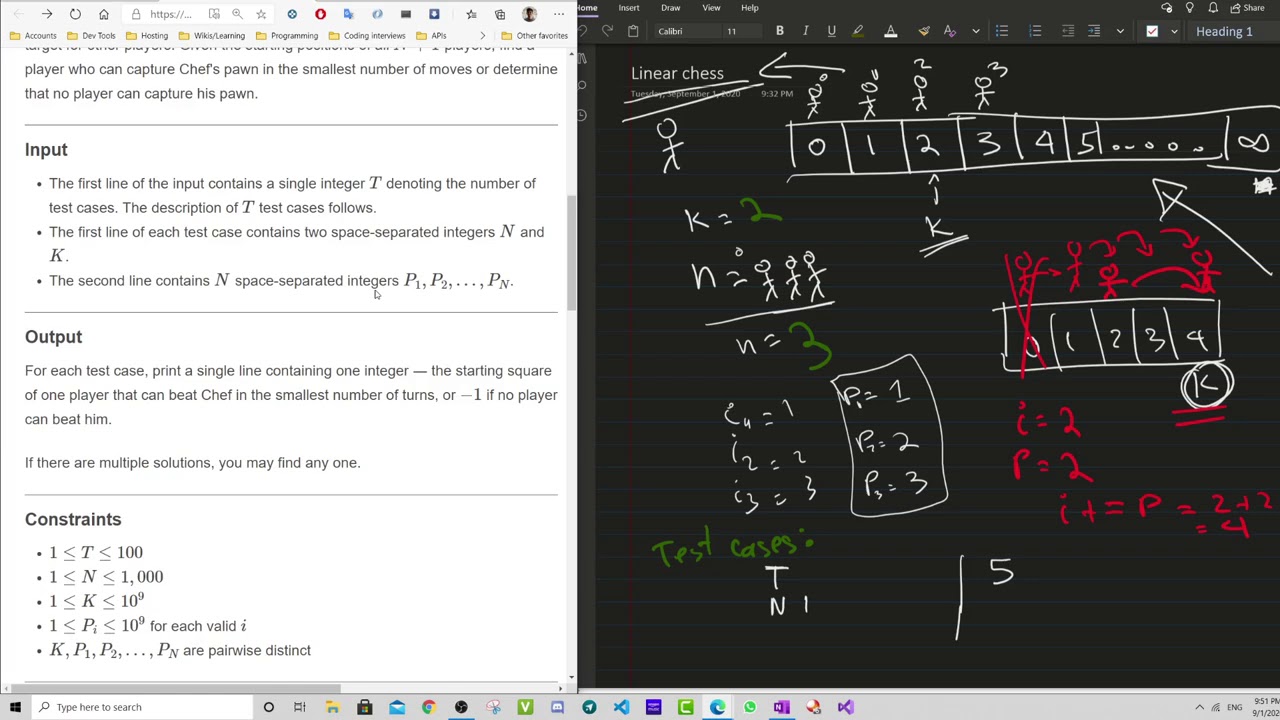Image resolution: width=1280 pixels, height=720 pixels.
Task: Click Linear chess page title
Action: pyautogui.click(x=677, y=73)
